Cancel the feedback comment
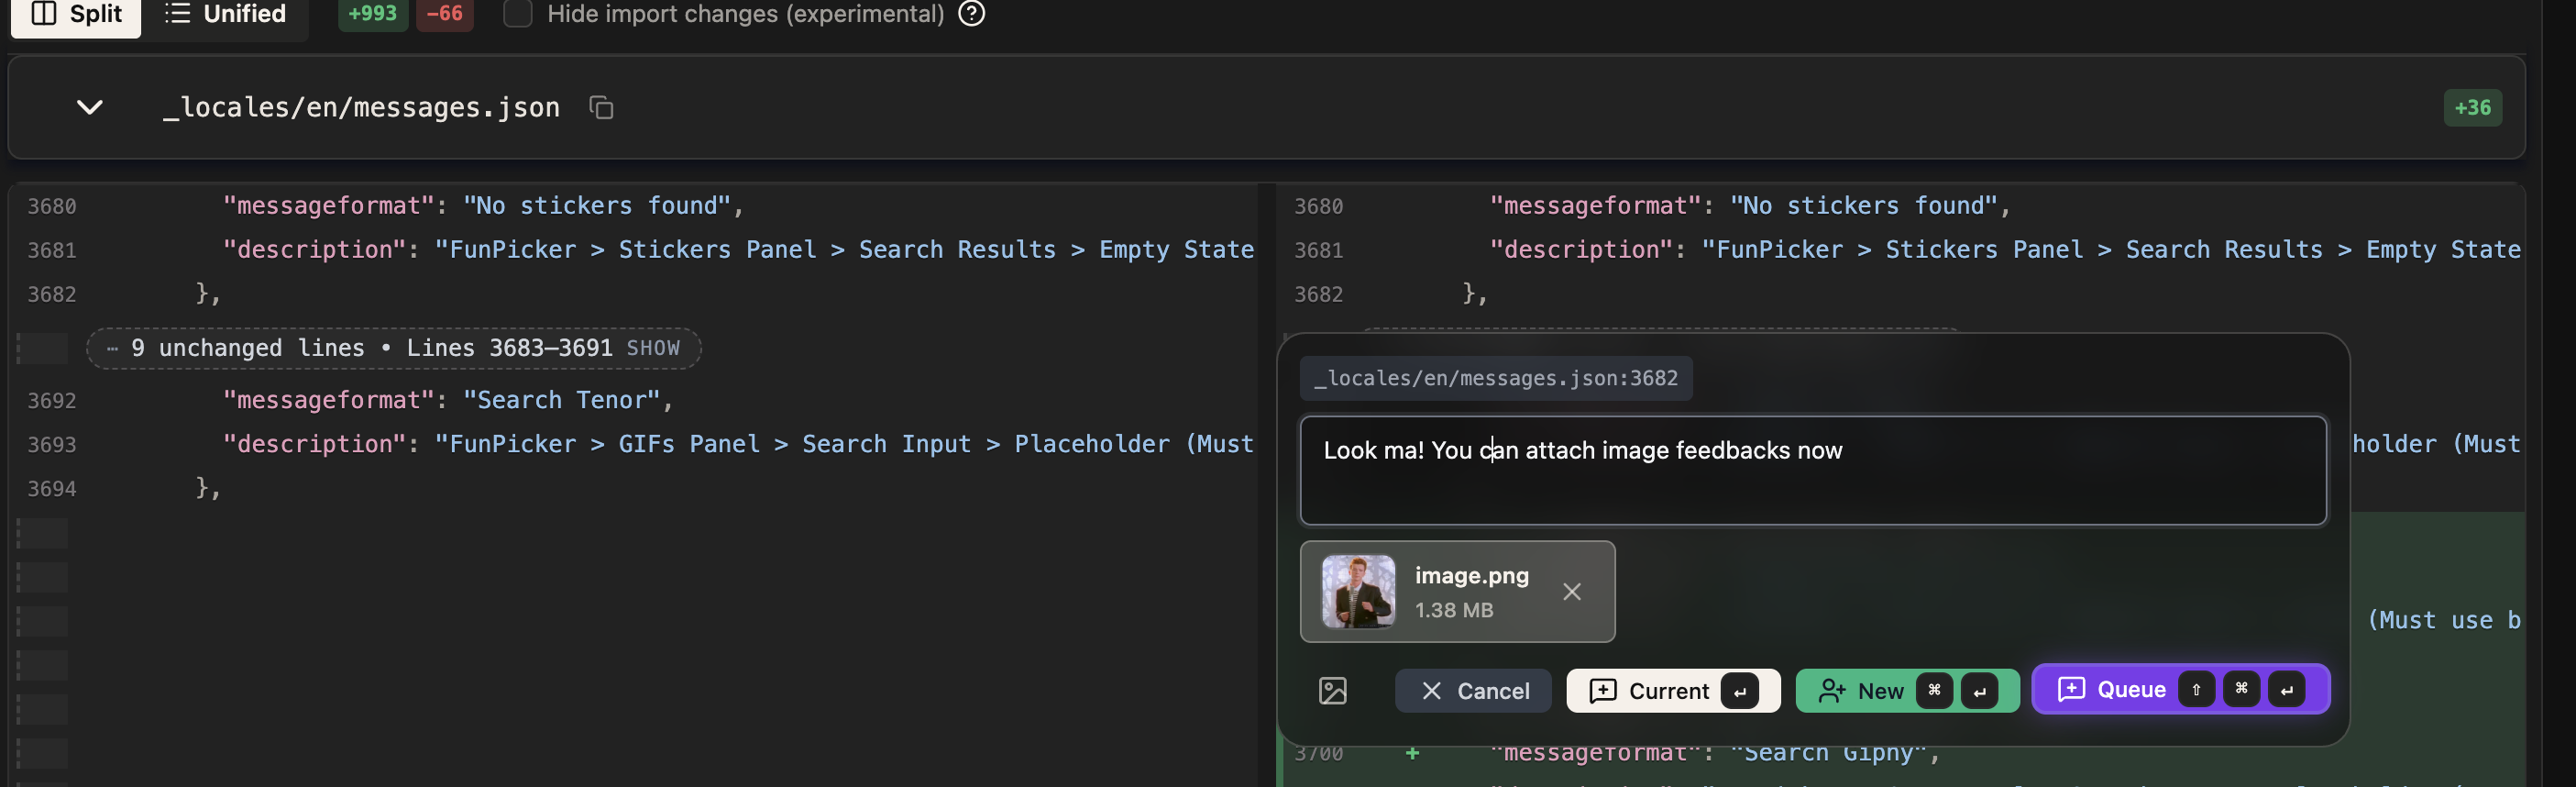 tap(1473, 691)
